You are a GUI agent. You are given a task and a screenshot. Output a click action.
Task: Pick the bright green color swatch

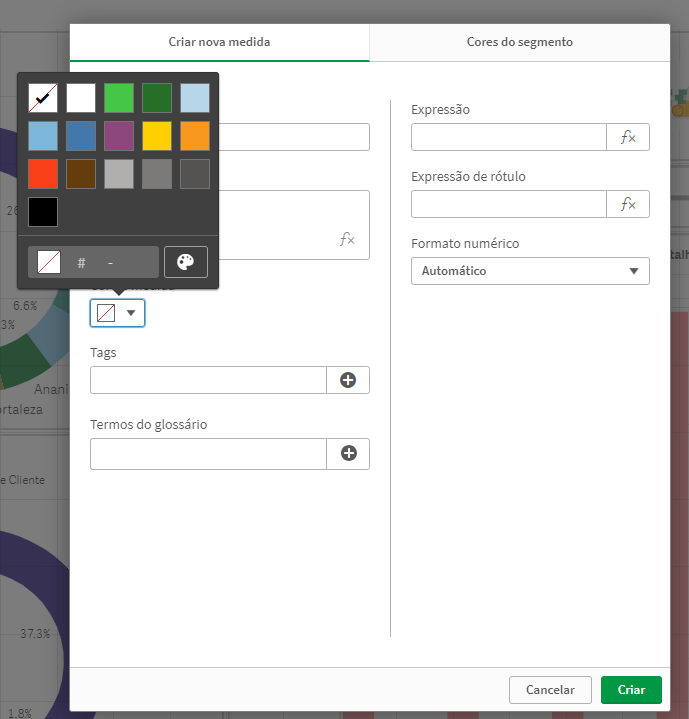(x=119, y=98)
